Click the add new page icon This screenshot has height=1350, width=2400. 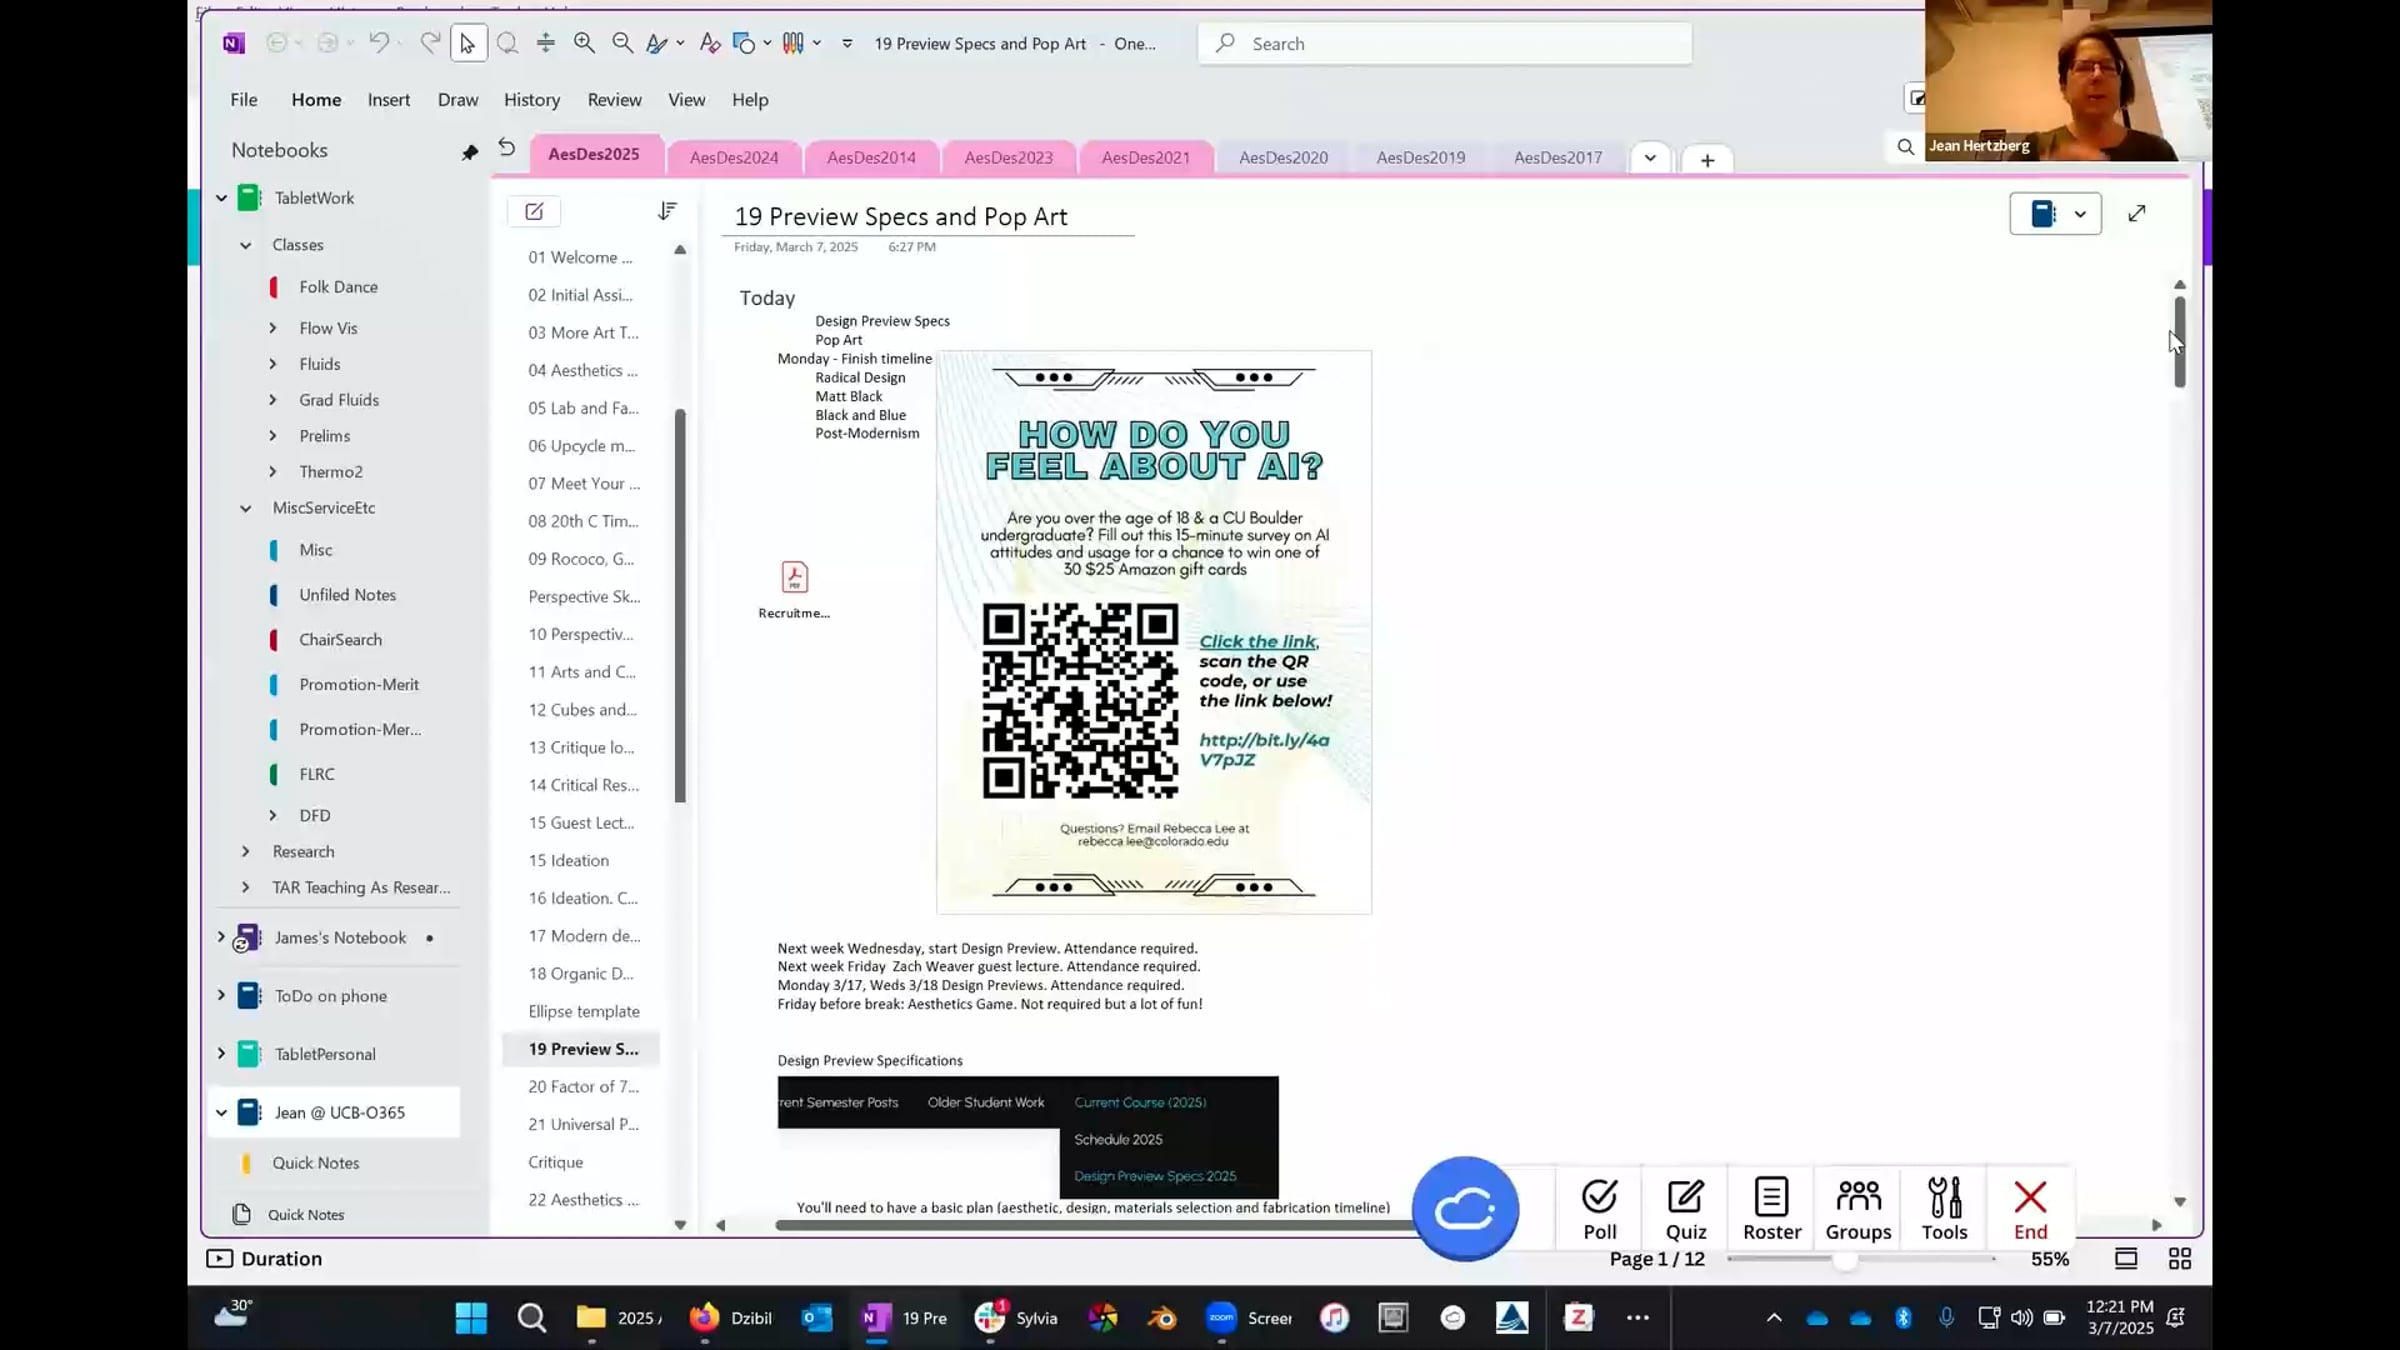click(534, 211)
